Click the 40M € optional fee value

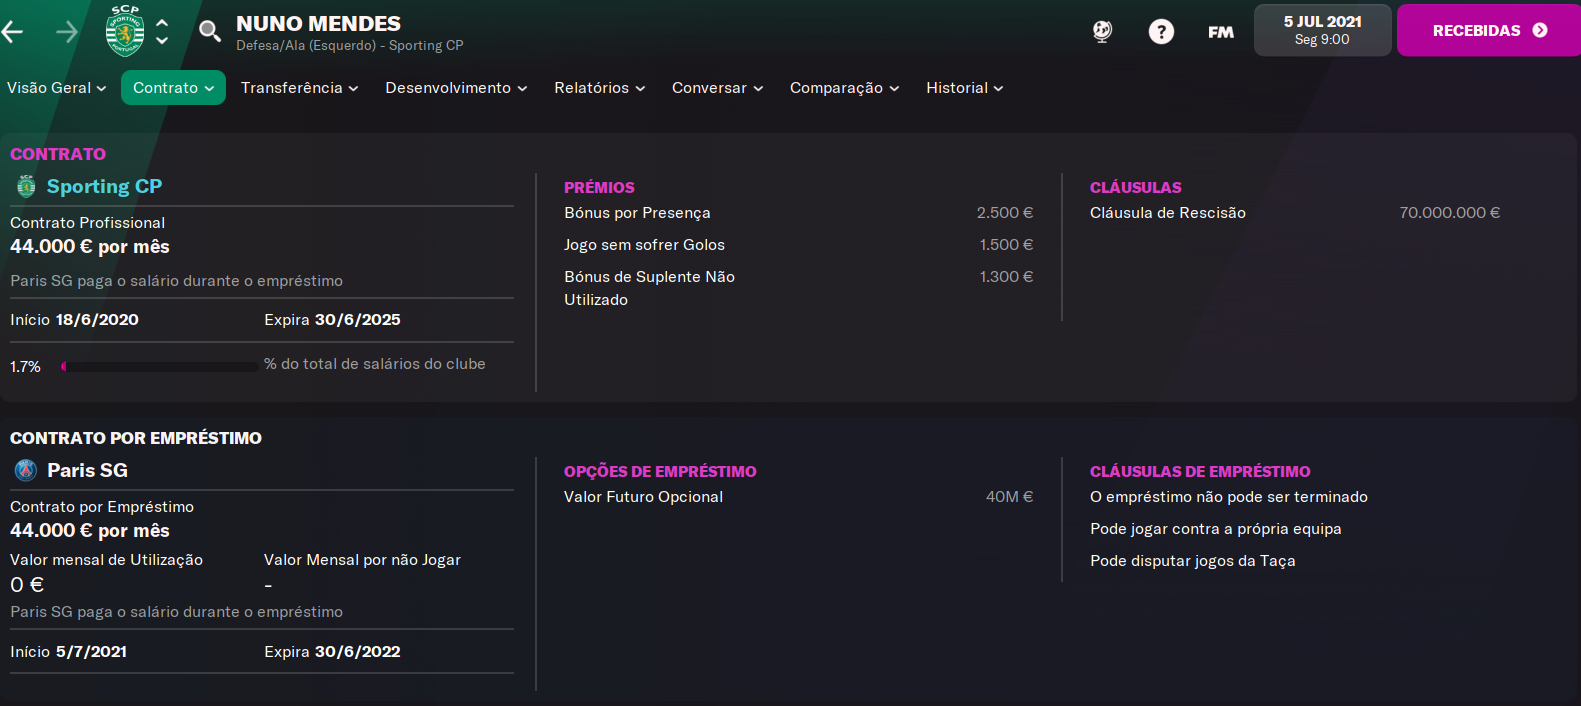tap(1009, 497)
